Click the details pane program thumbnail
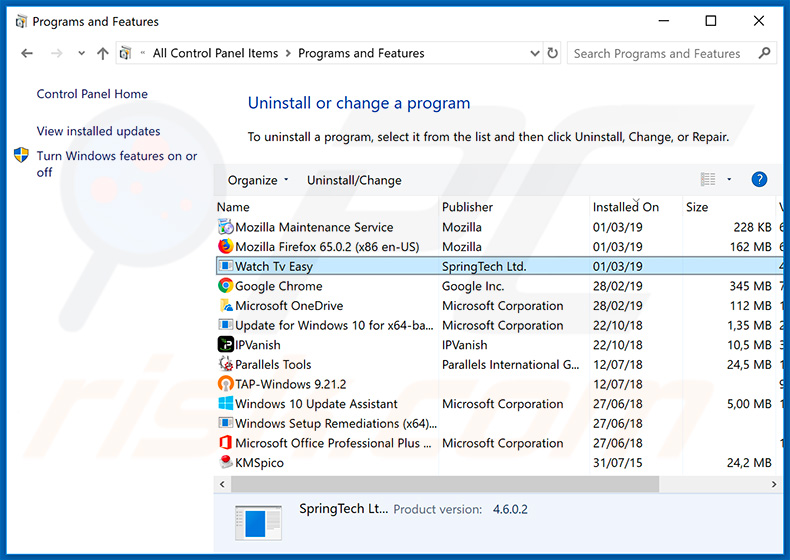Screen dimensions: 790x560 pyautogui.click(x=258, y=523)
